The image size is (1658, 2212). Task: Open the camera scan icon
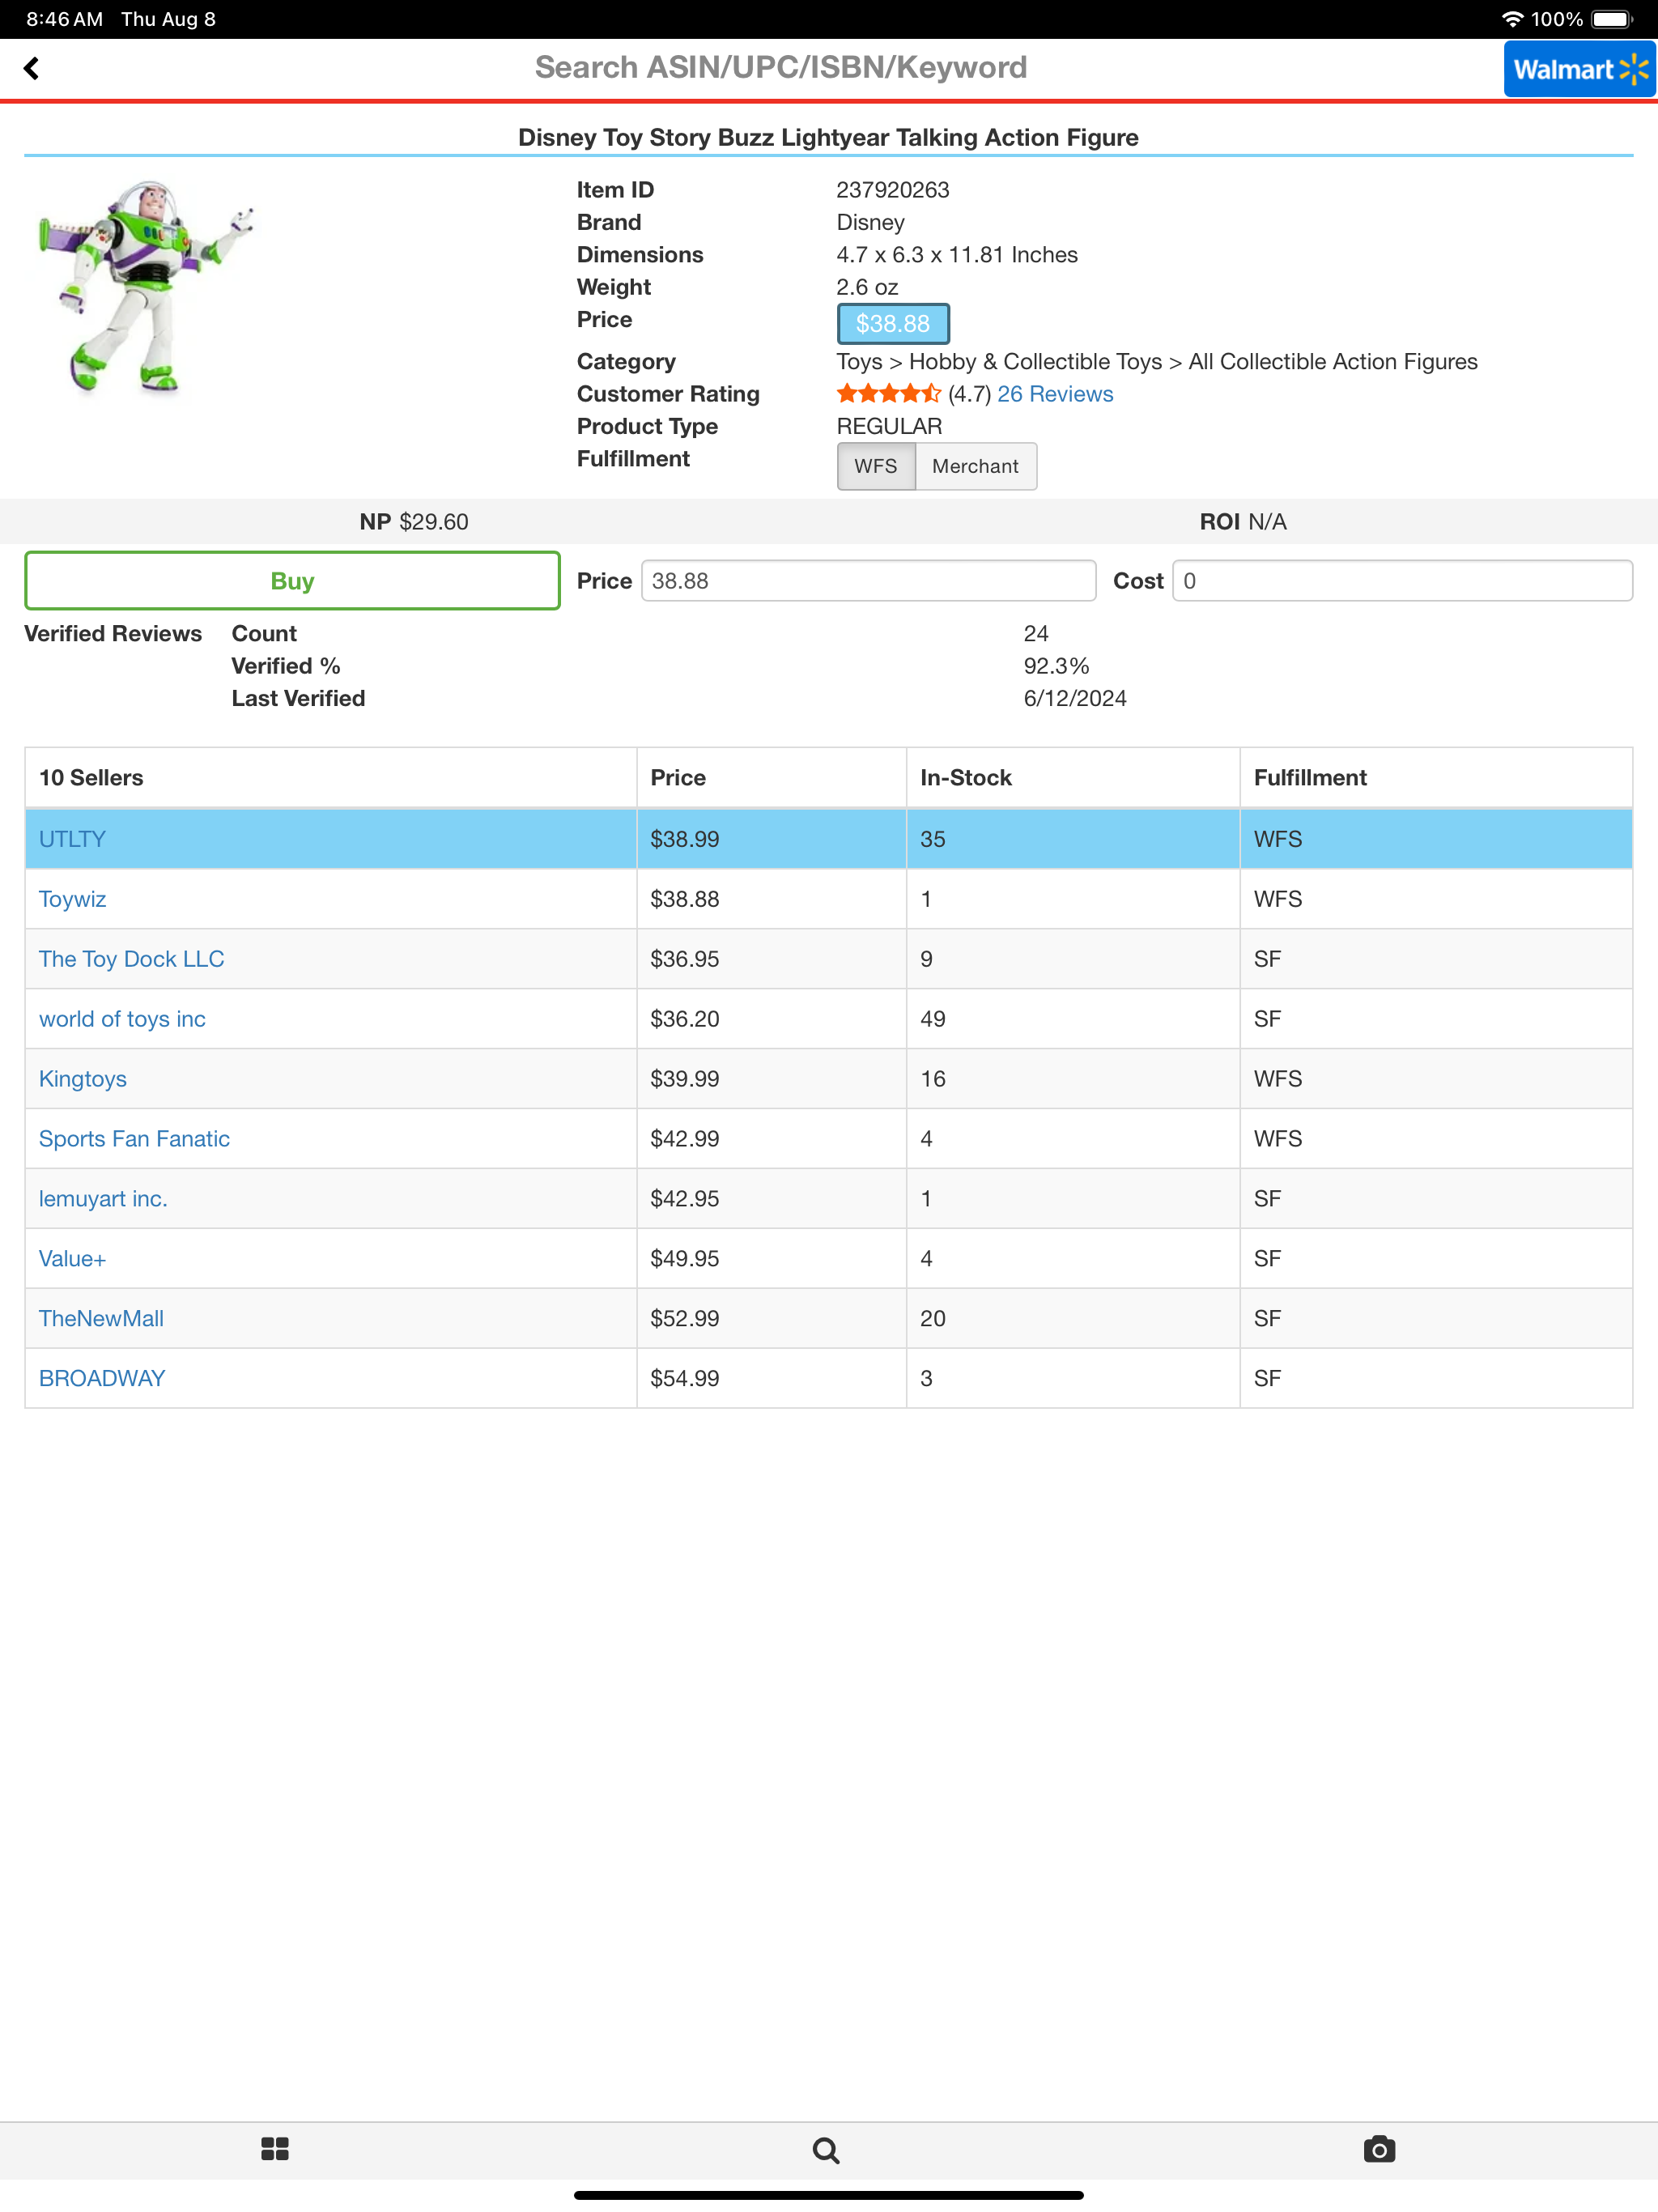pyautogui.click(x=1379, y=2149)
